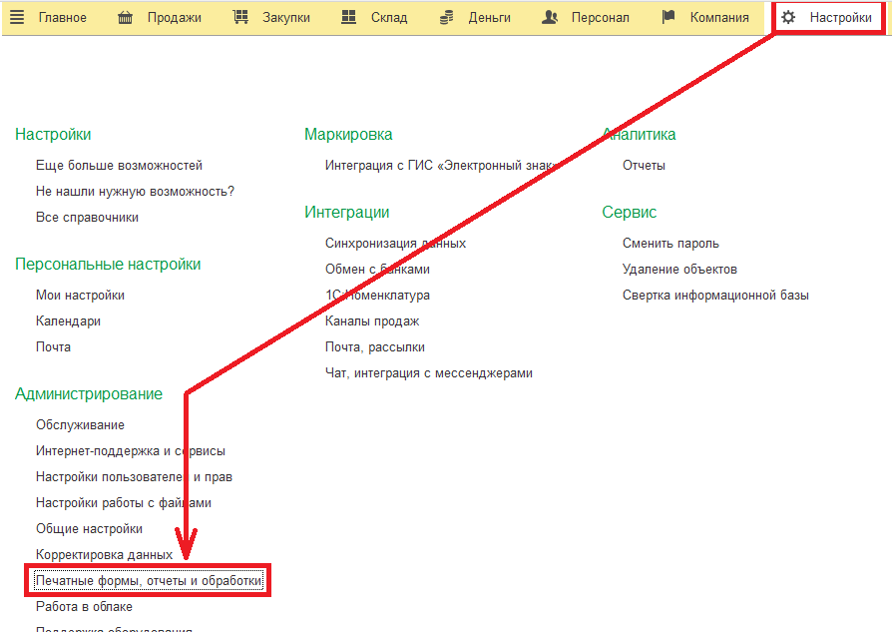The width and height of the screenshot is (892, 632).
Task: Click the flag icon for Компания
Action: 669,18
